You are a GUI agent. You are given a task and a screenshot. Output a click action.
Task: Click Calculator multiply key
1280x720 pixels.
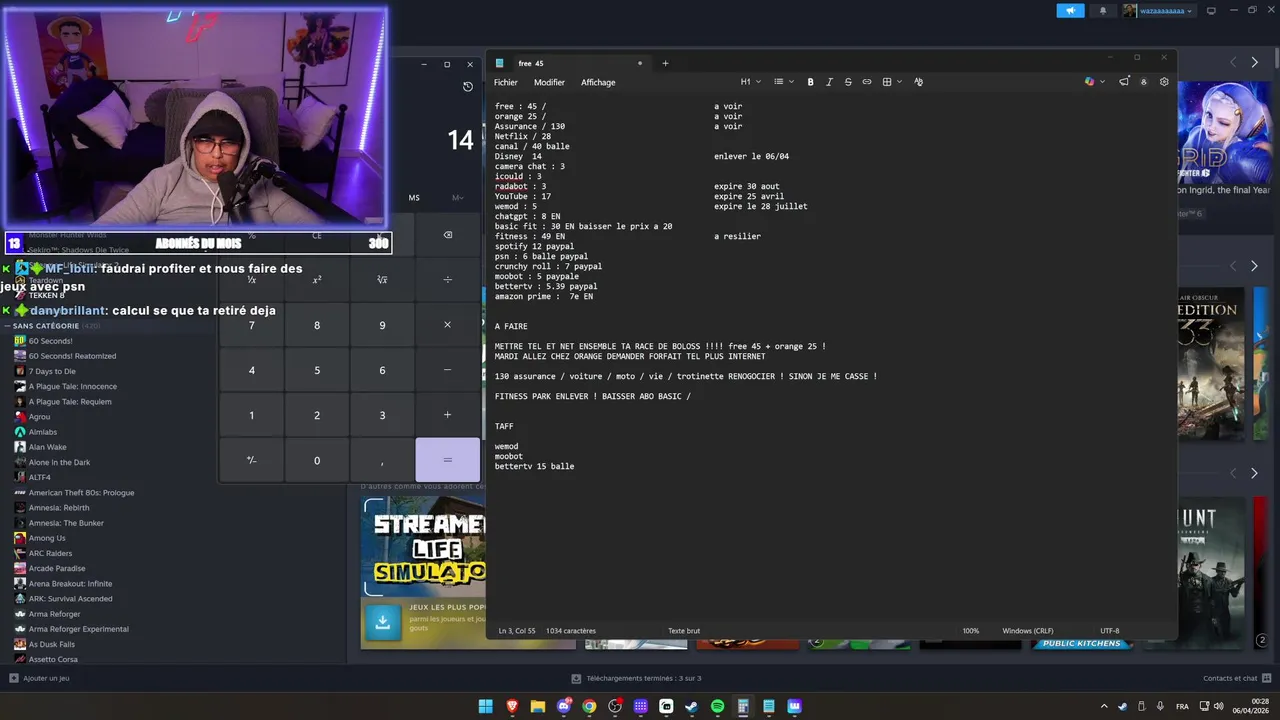pyautogui.click(x=447, y=325)
